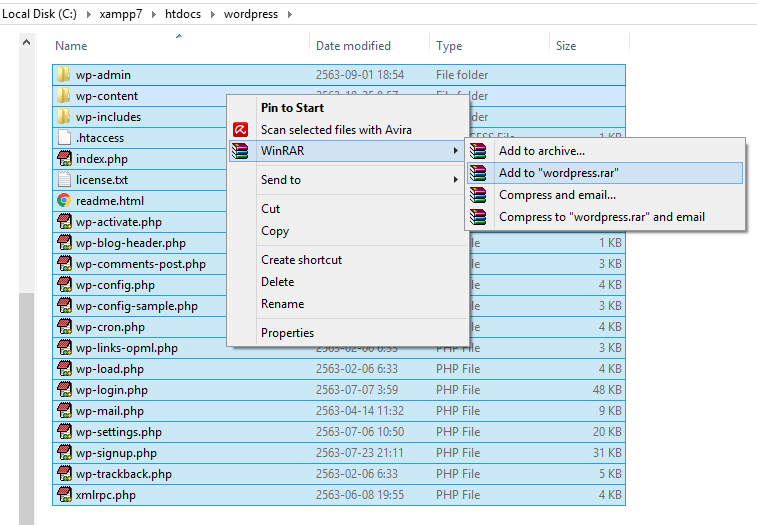This screenshot has width=757, height=525.
Task: Open Properties from the context menu
Action: point(348,333)
